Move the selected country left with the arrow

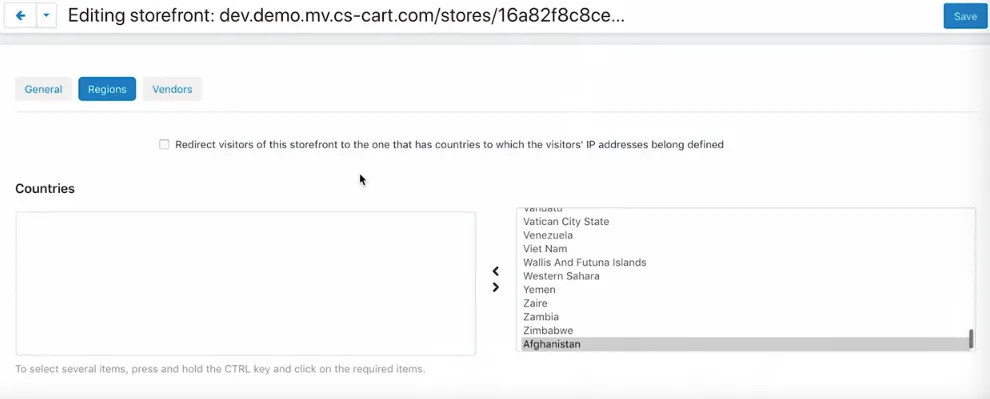pos(496,271)
